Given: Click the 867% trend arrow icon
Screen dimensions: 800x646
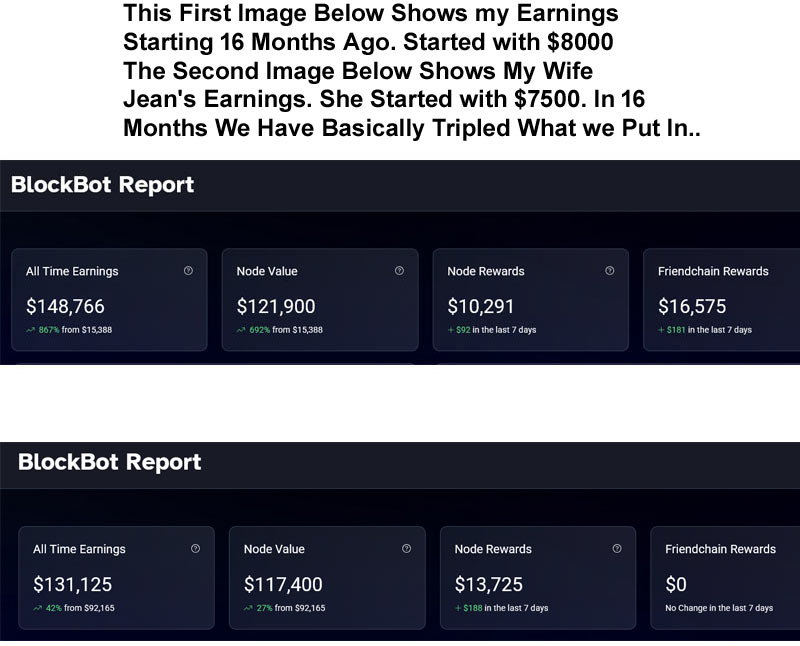Looking at the screenshot, I should click(x=31, y=330).
